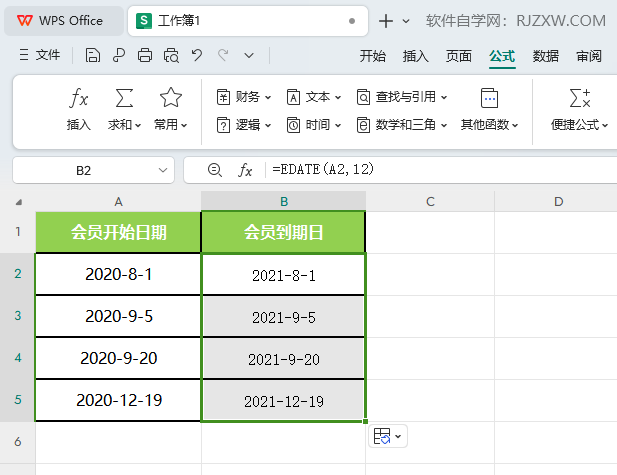Viewport: 617px width, 475px height.
Task: Open the 文件 (File) menu
Action: pos(40,56)
